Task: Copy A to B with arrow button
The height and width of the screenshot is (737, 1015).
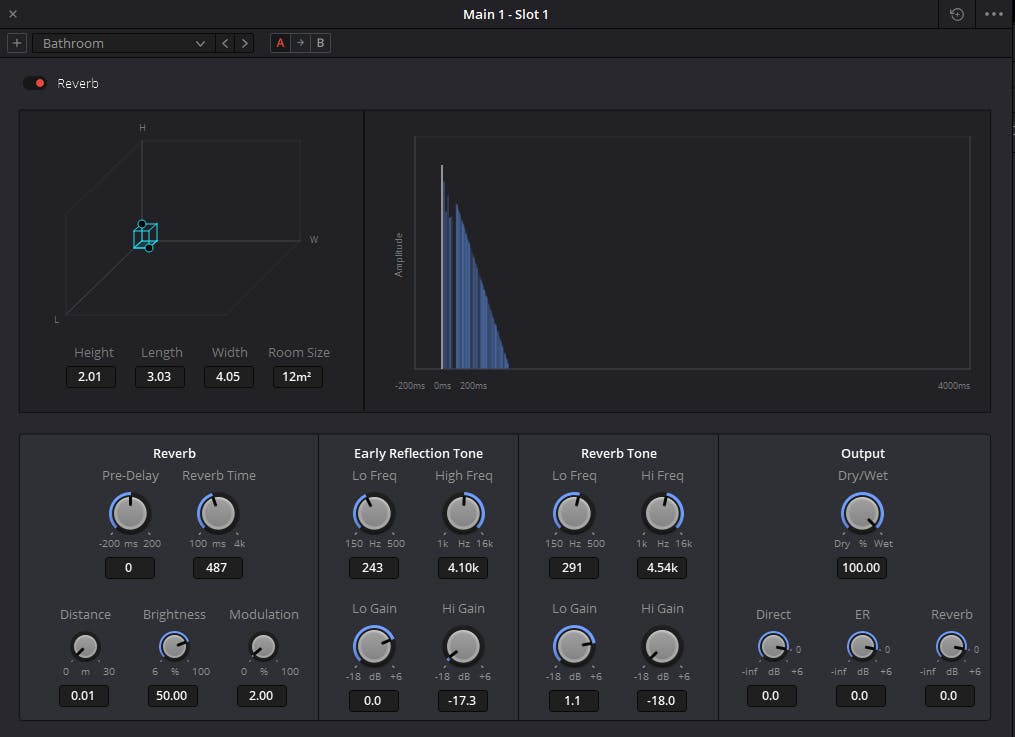Action: click(300, 43)
